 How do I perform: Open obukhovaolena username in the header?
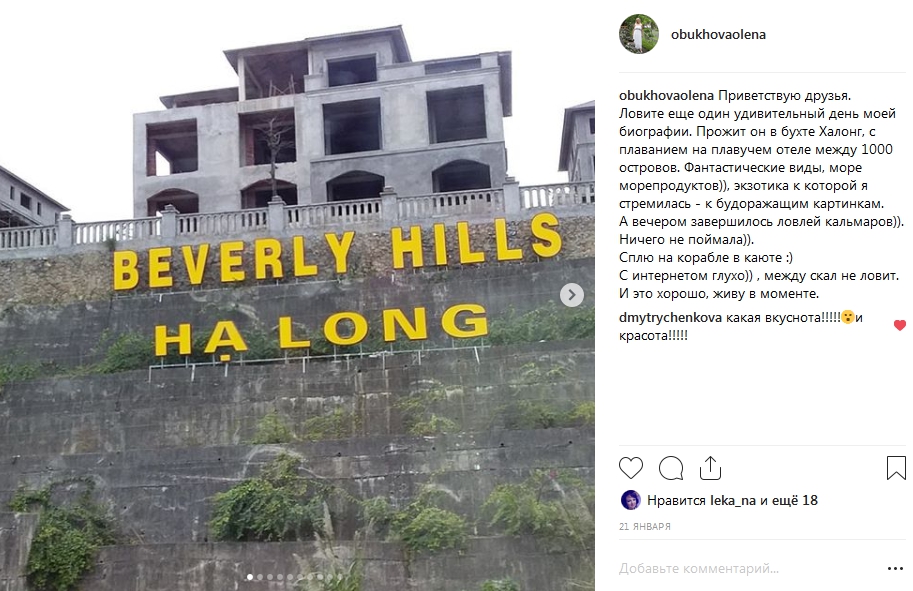[718, 34]
